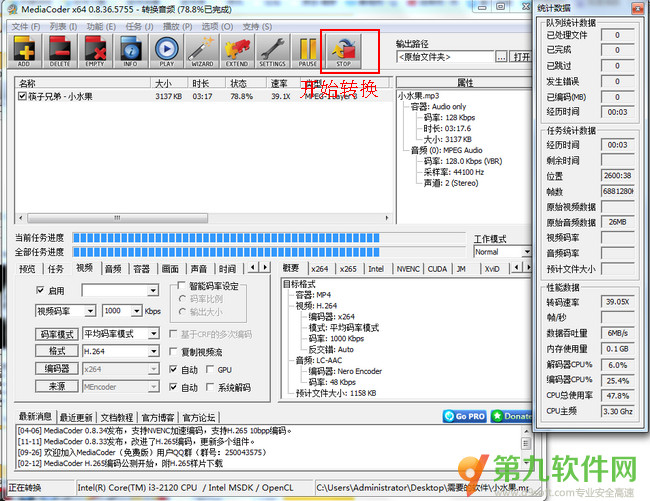Image resolution: width=650 pixels, height=501 pixels.
Task: Open the 官方论坛 tab
Action: (199, 417)
